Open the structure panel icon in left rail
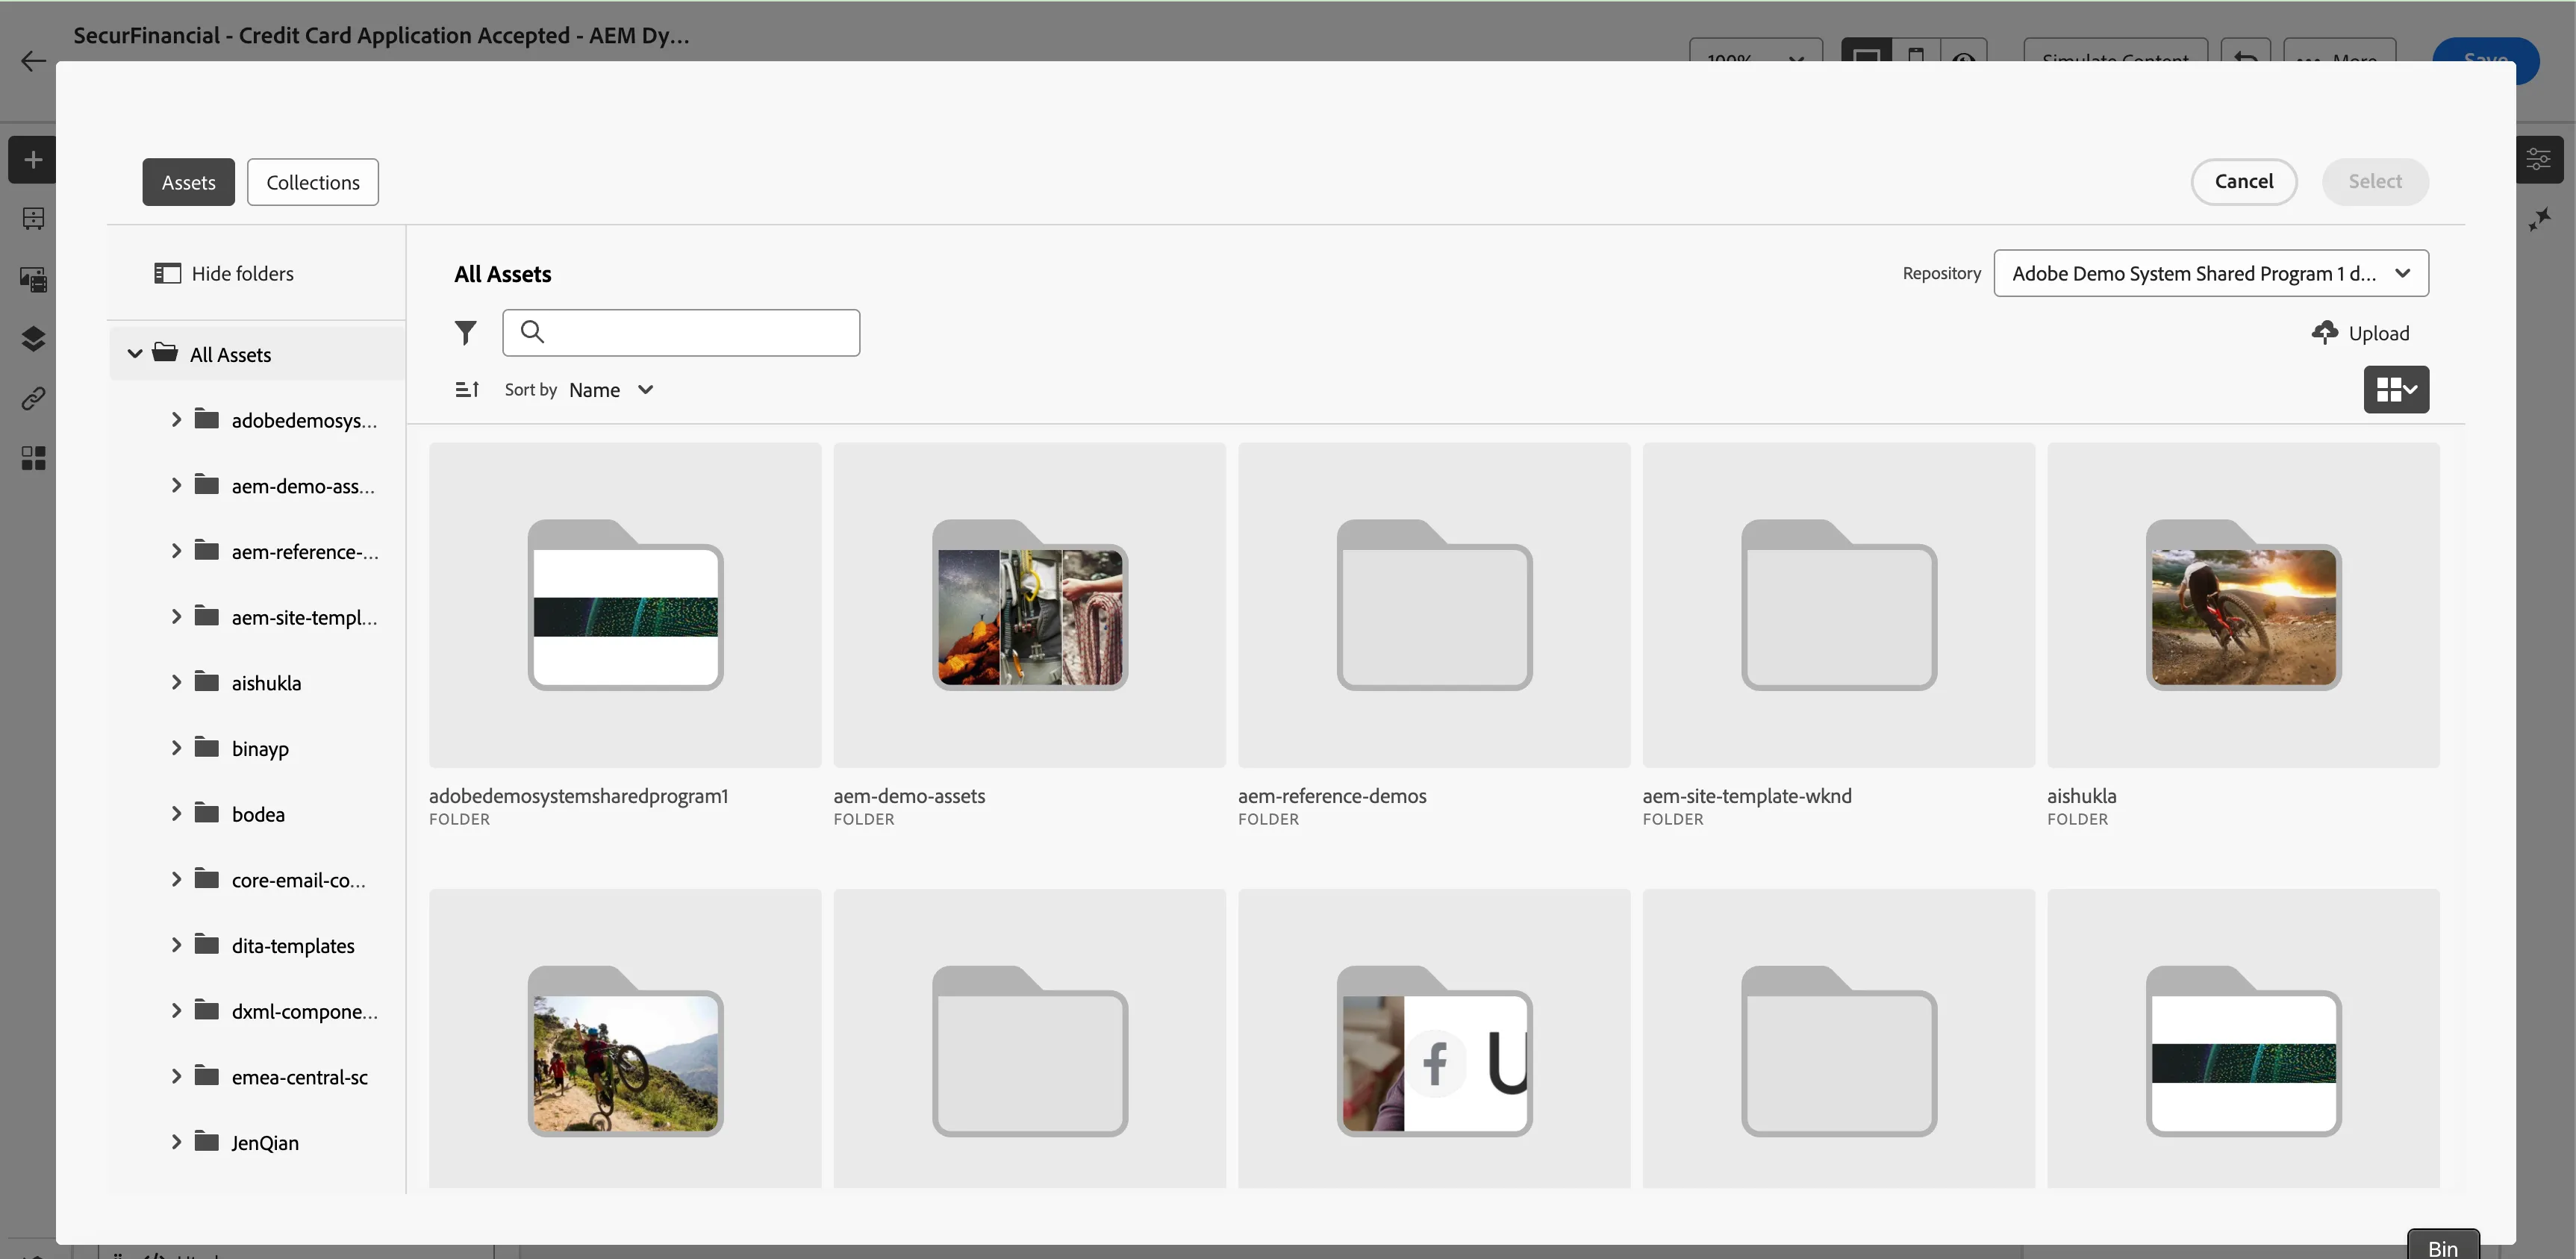The height and width of the screenshot is (1259, 2576). tap(33, 219)
